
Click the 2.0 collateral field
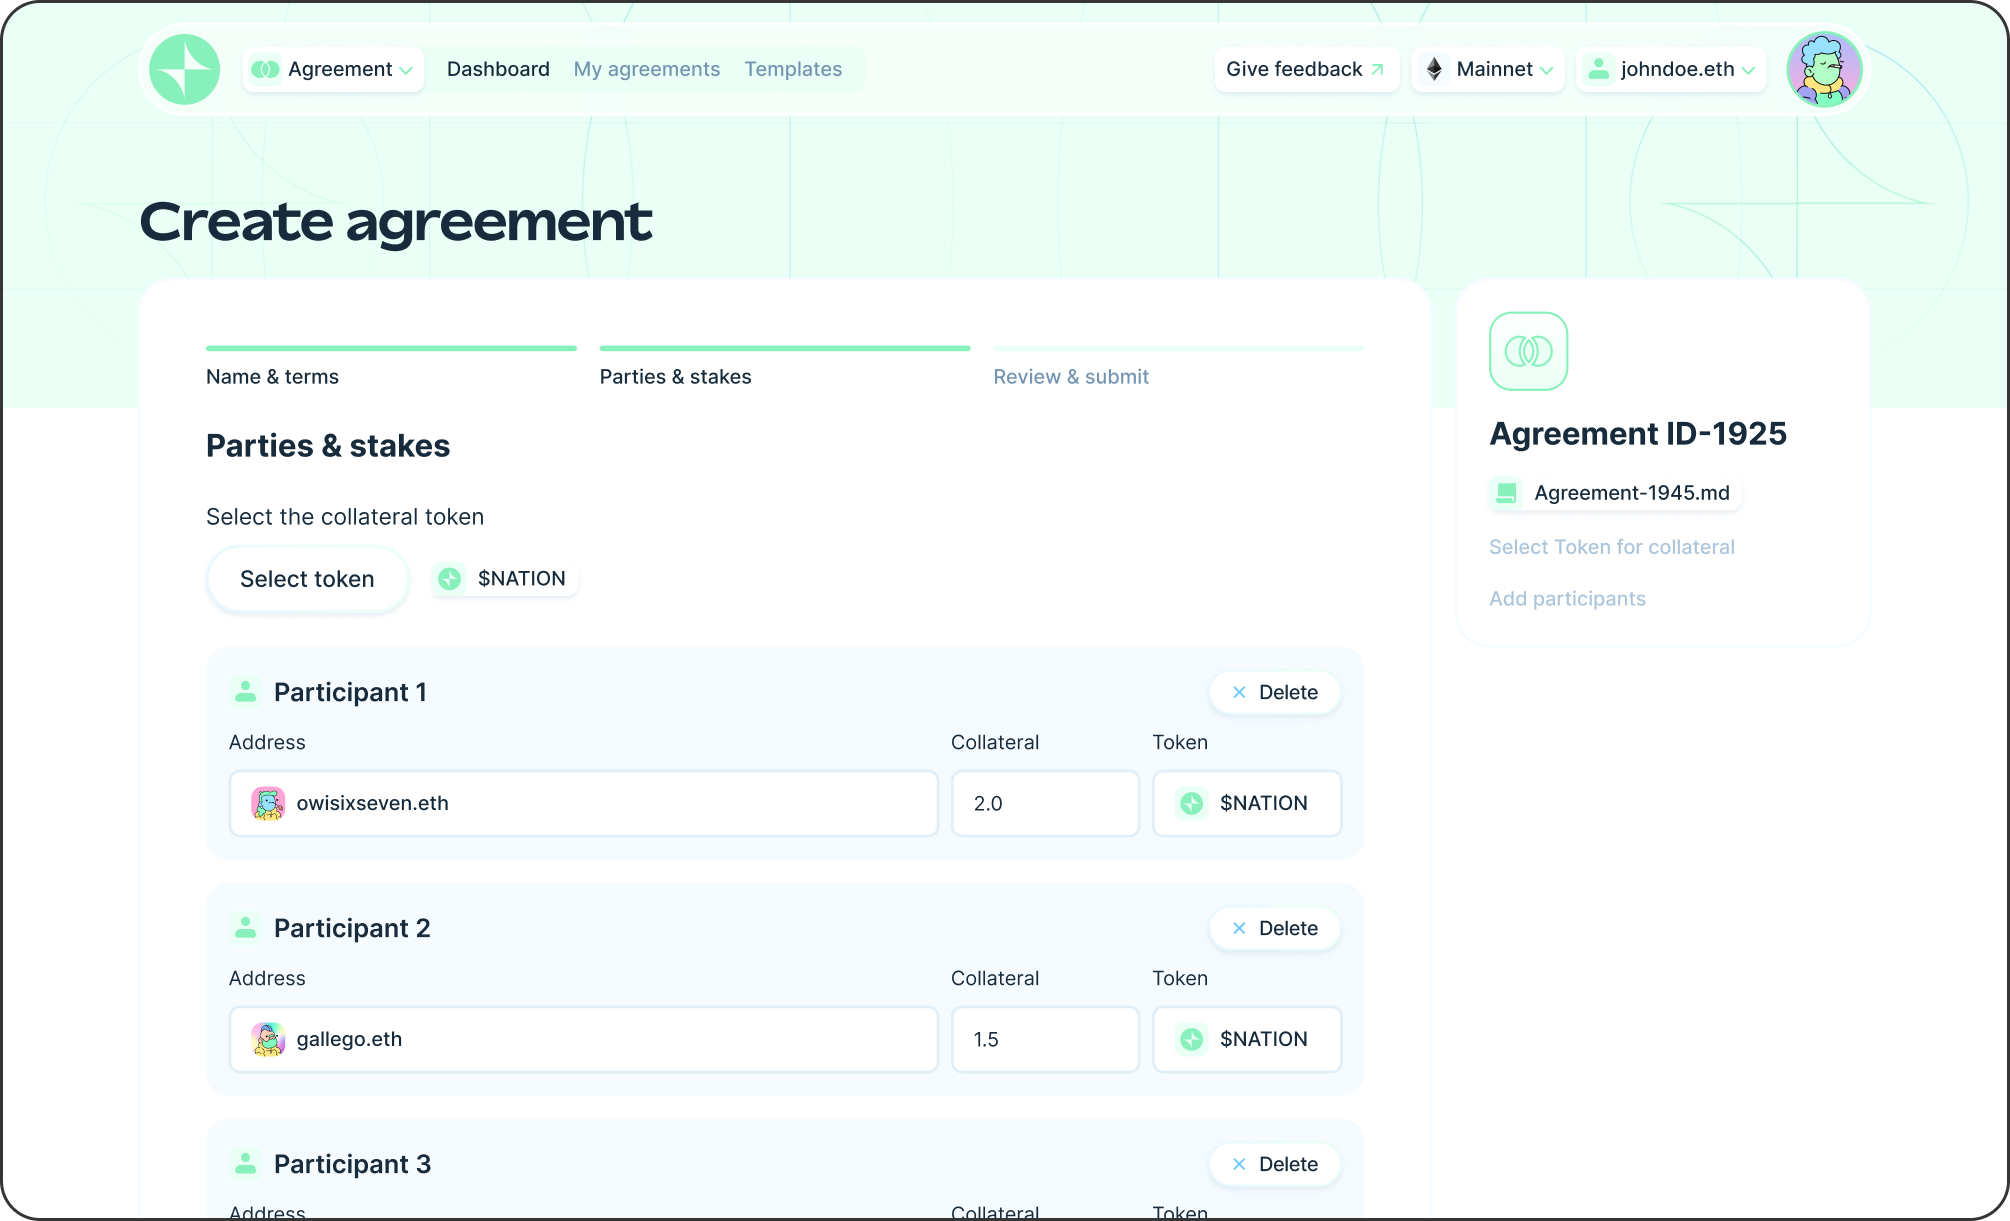pos(1045,803)
